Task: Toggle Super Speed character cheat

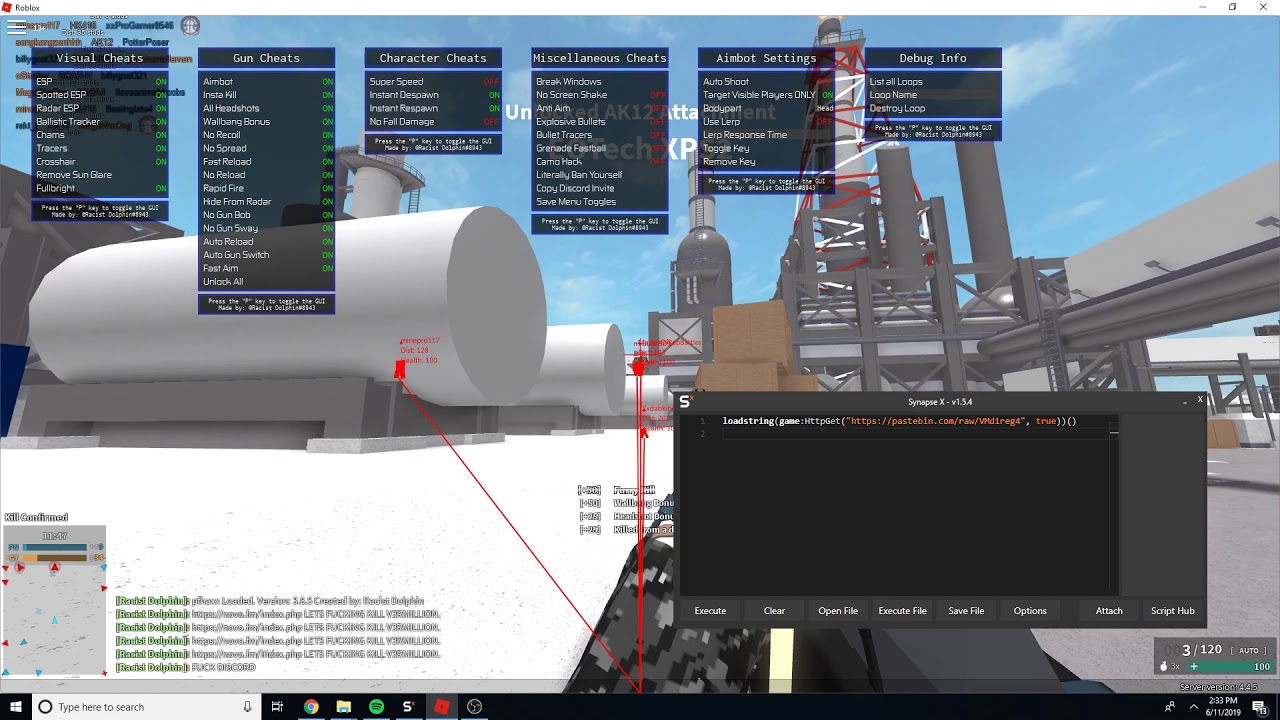Action: click(434, 82)
